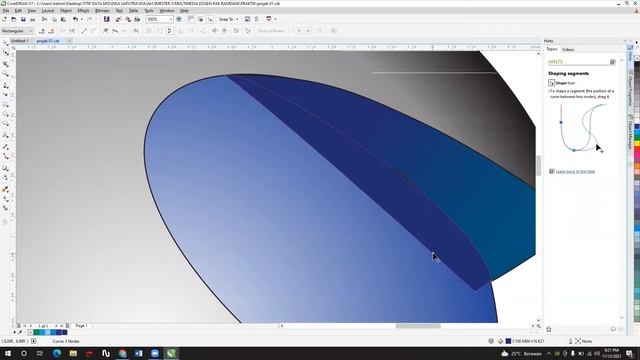Click the Open file icon
Screen dimensions: 640x360
(x=13, y=19)
